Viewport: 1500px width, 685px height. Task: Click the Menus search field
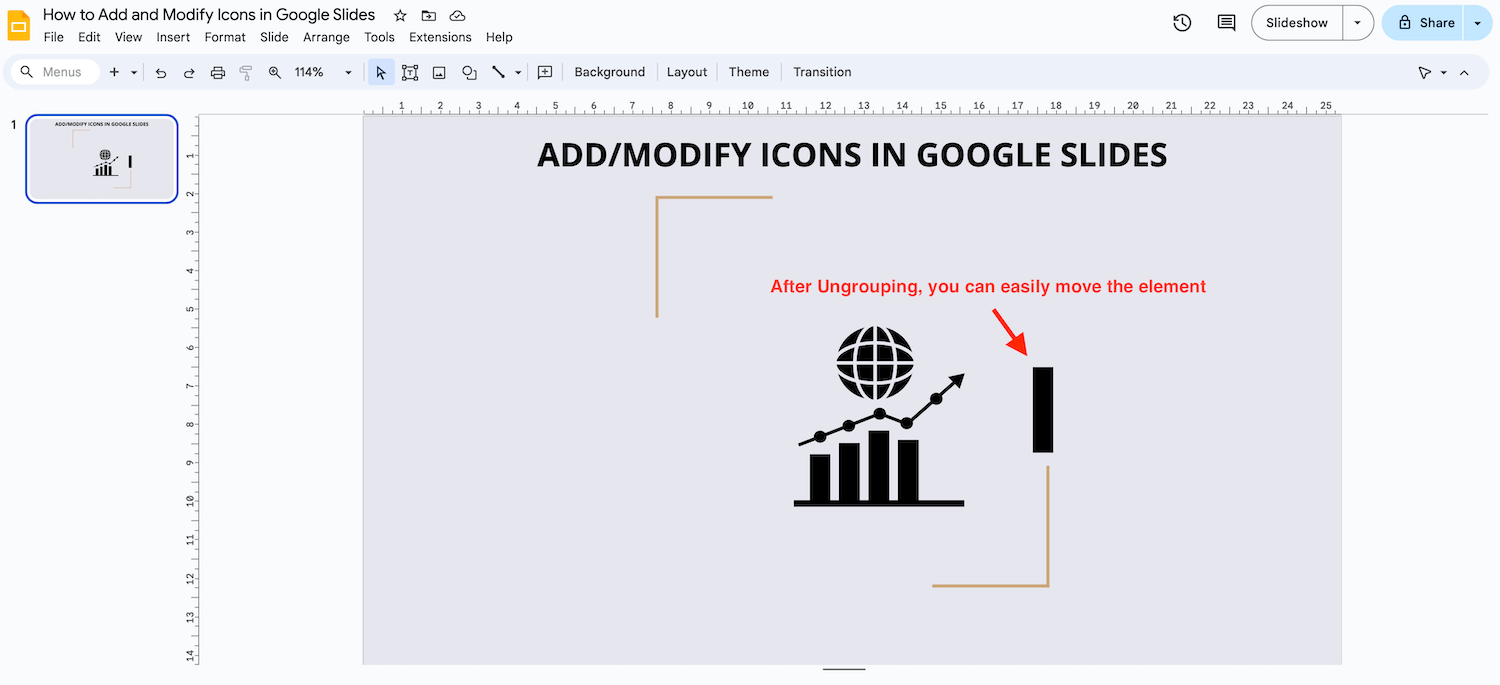[62, 73]
